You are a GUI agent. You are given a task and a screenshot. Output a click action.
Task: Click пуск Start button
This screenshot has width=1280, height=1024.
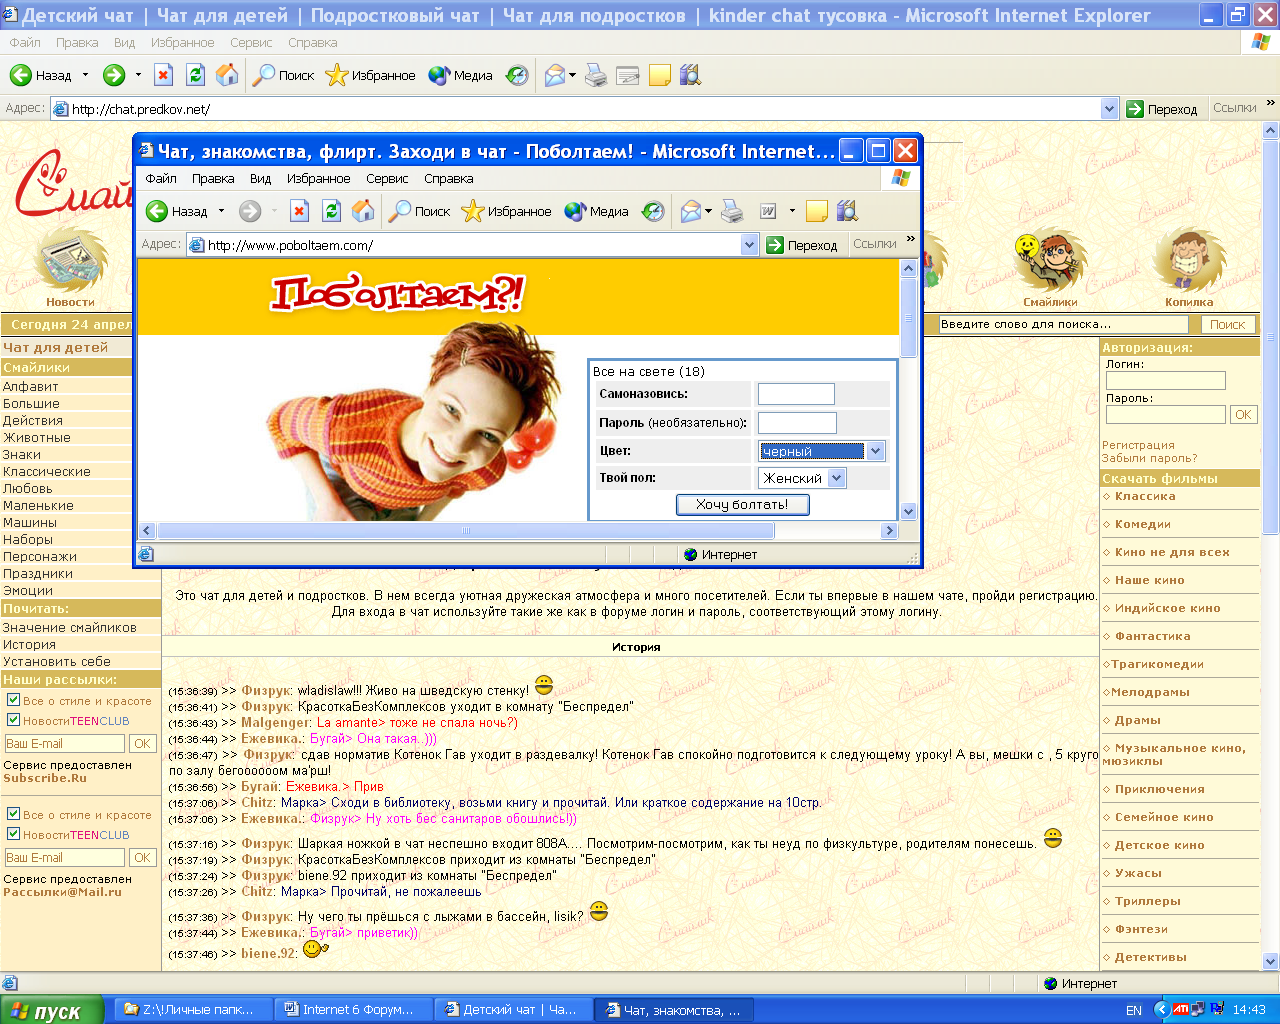(x=52, y=1010)
